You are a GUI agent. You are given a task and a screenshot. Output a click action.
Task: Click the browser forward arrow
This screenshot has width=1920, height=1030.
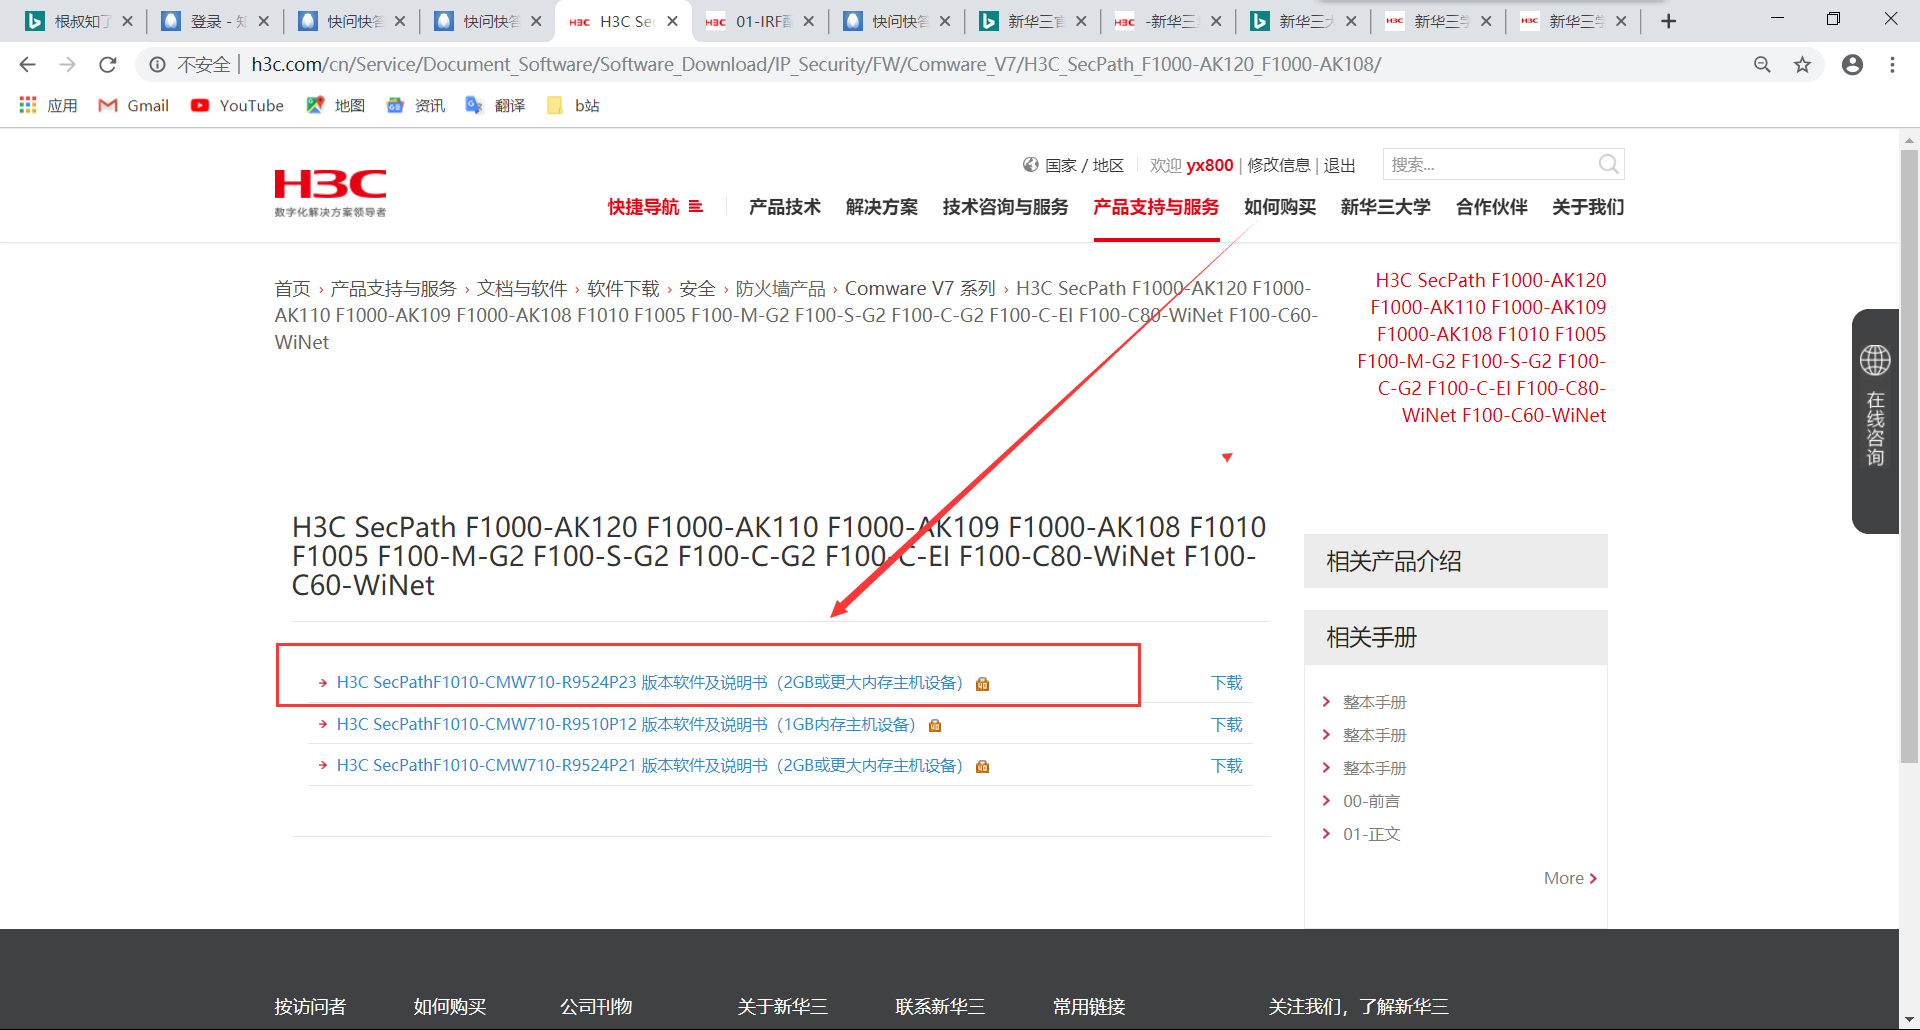[x=67, y=65]
